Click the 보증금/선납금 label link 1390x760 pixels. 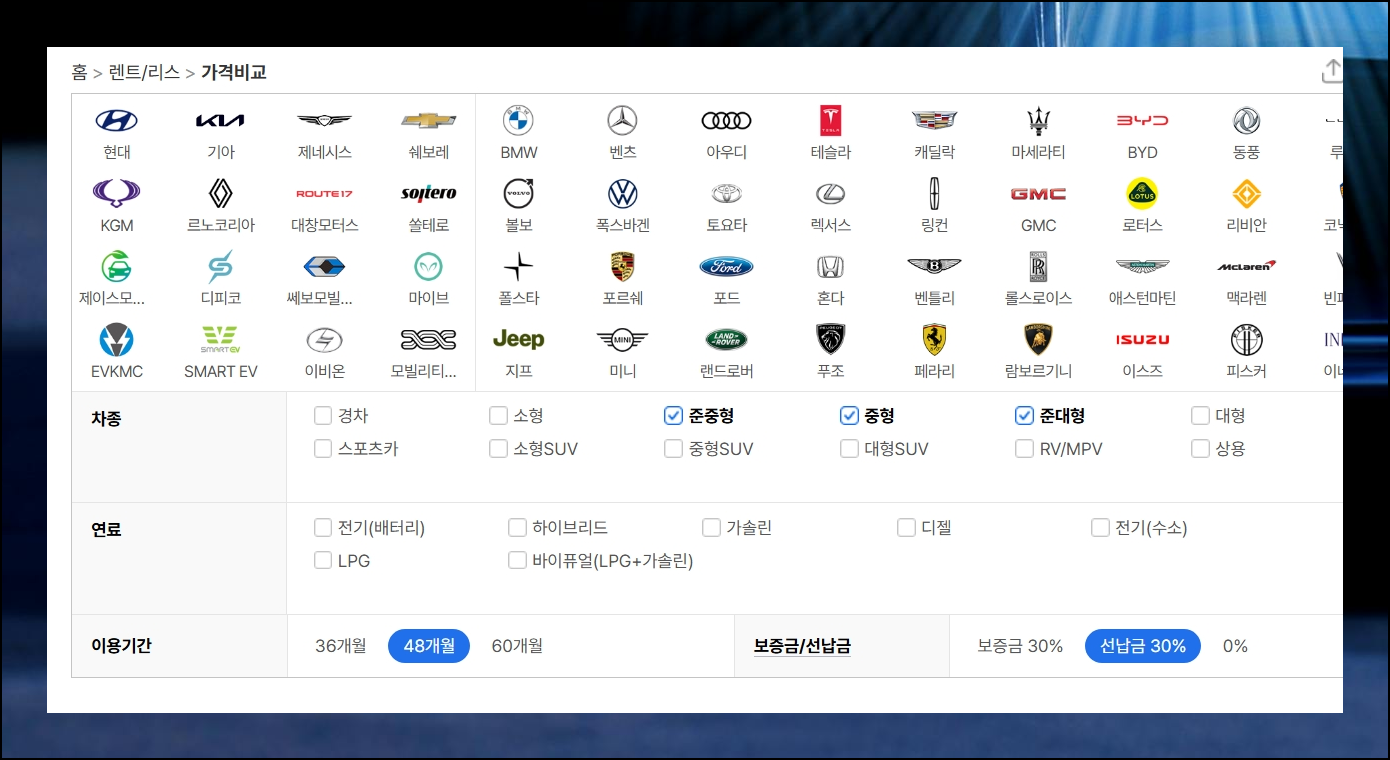point(802,646)
